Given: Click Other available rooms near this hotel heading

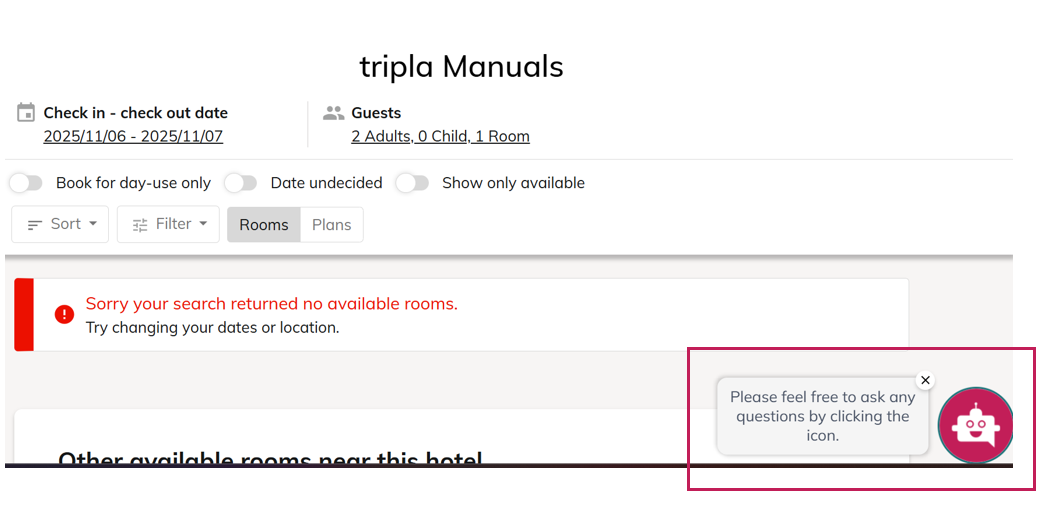Looking at the screenshot, I should point(270,459).
